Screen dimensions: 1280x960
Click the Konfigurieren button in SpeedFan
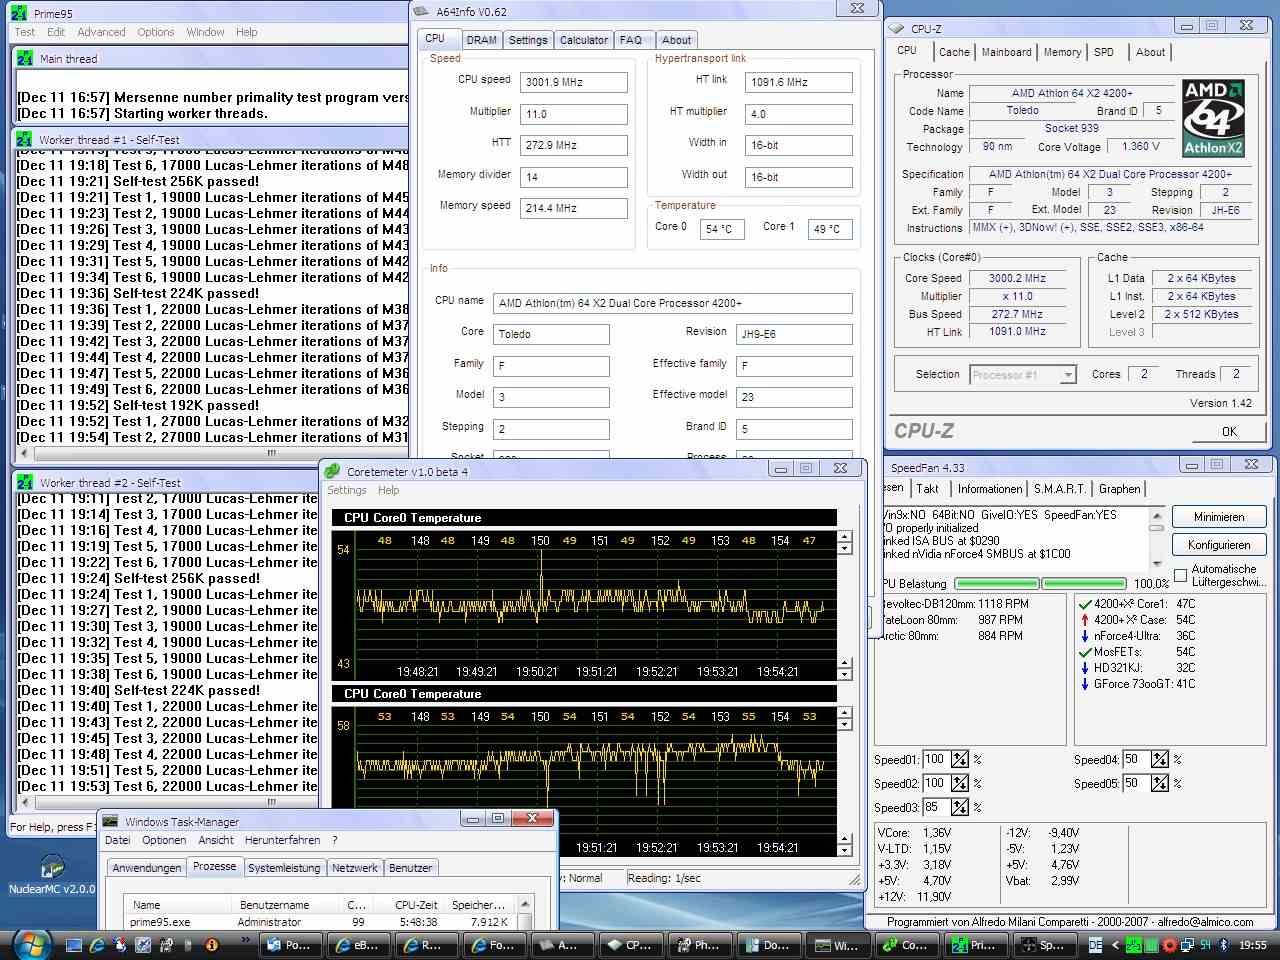point(1218,545)
